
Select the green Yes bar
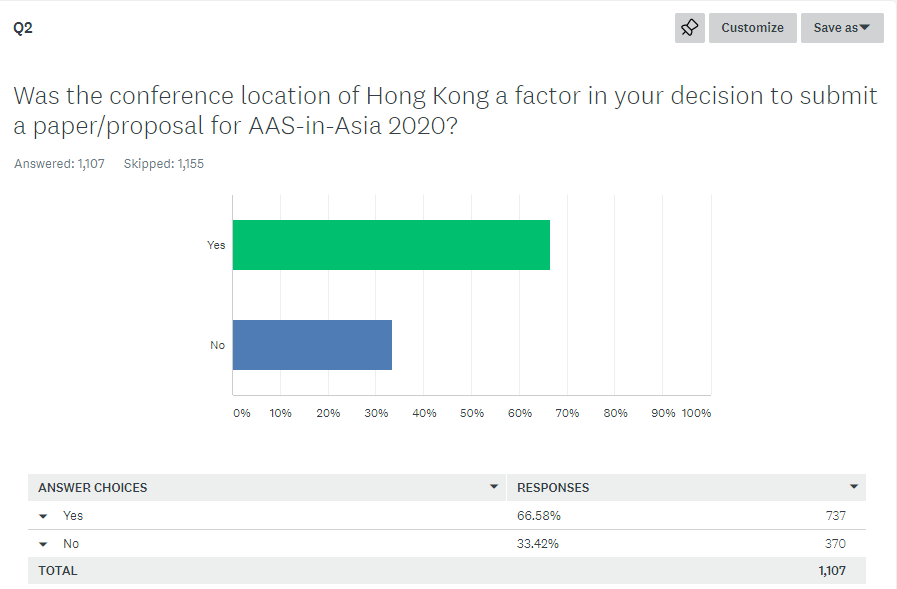pyautogui.click(x=391, y=245)
